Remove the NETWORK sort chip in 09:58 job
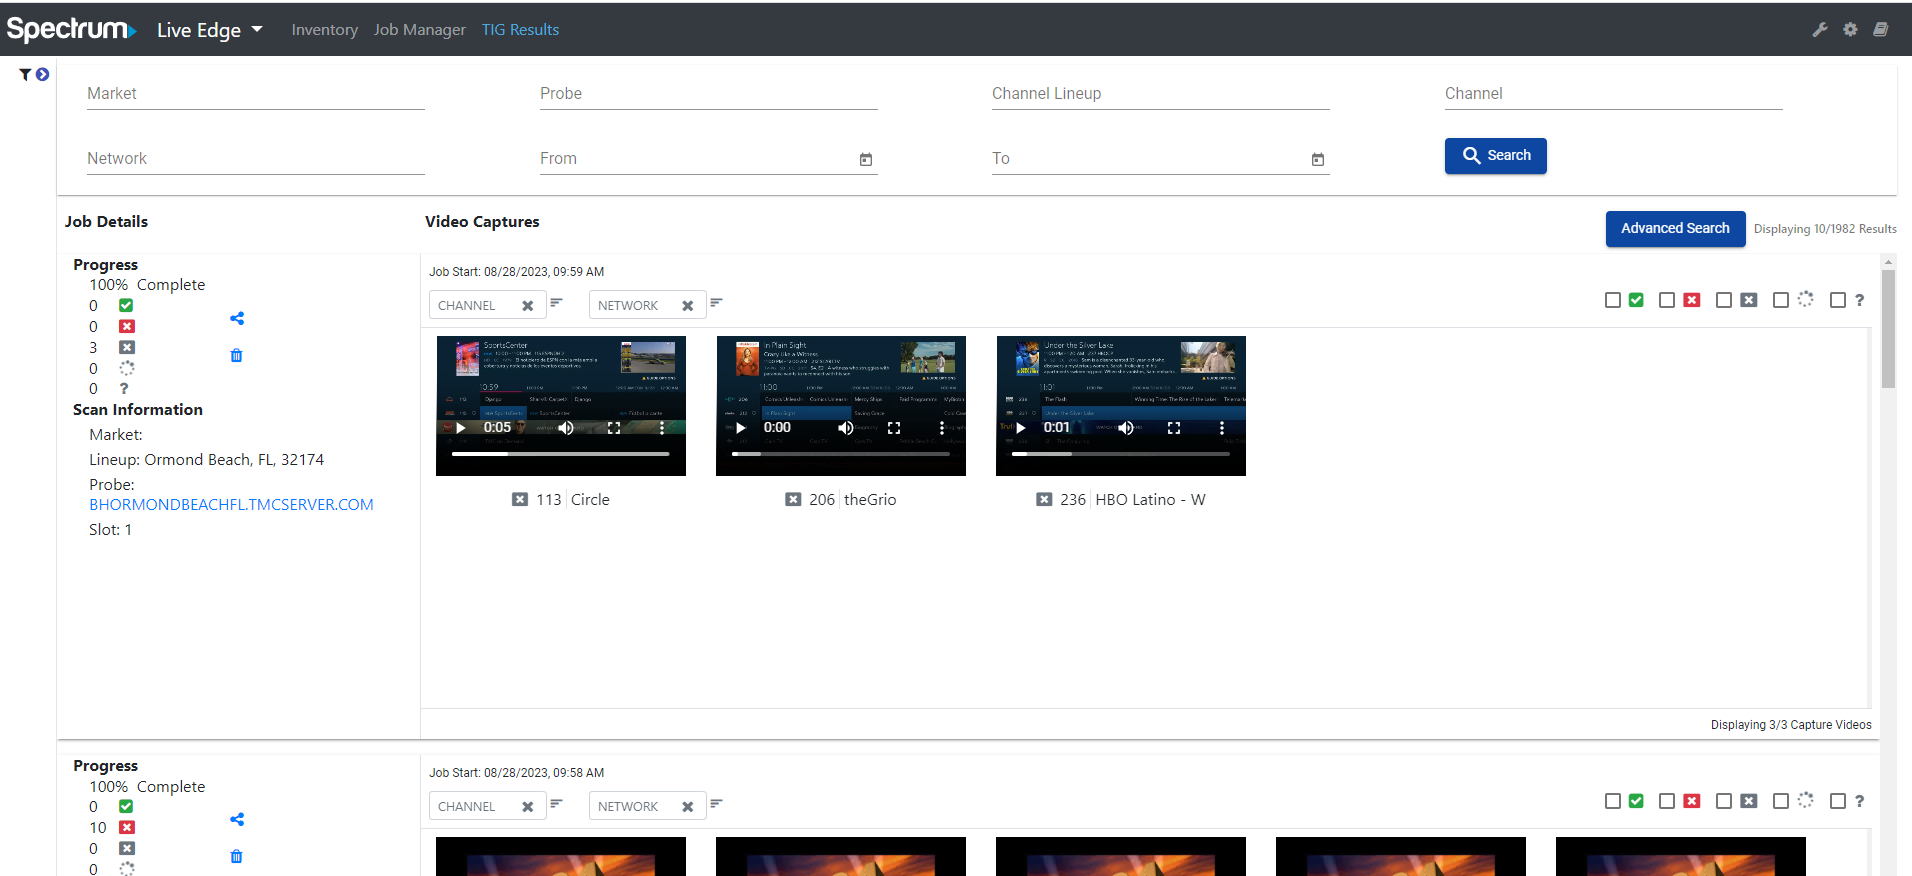 pyautogui.click(x=688, y=807)
